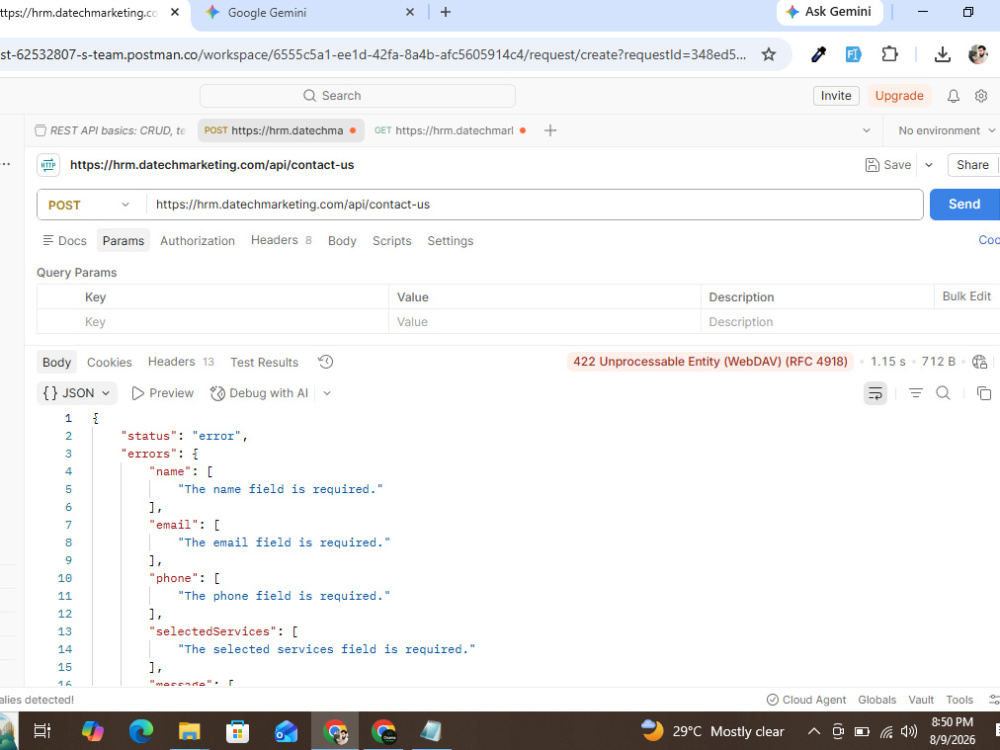The image size is (1000, 750).
Task: Click the request URL input field
Action: coord(534,205)
